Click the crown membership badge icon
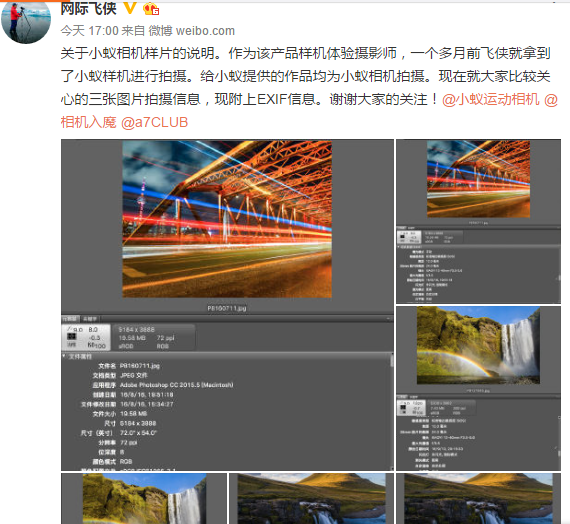The height and width of the screenshot is (524, 570). click(x=151, y=9)
